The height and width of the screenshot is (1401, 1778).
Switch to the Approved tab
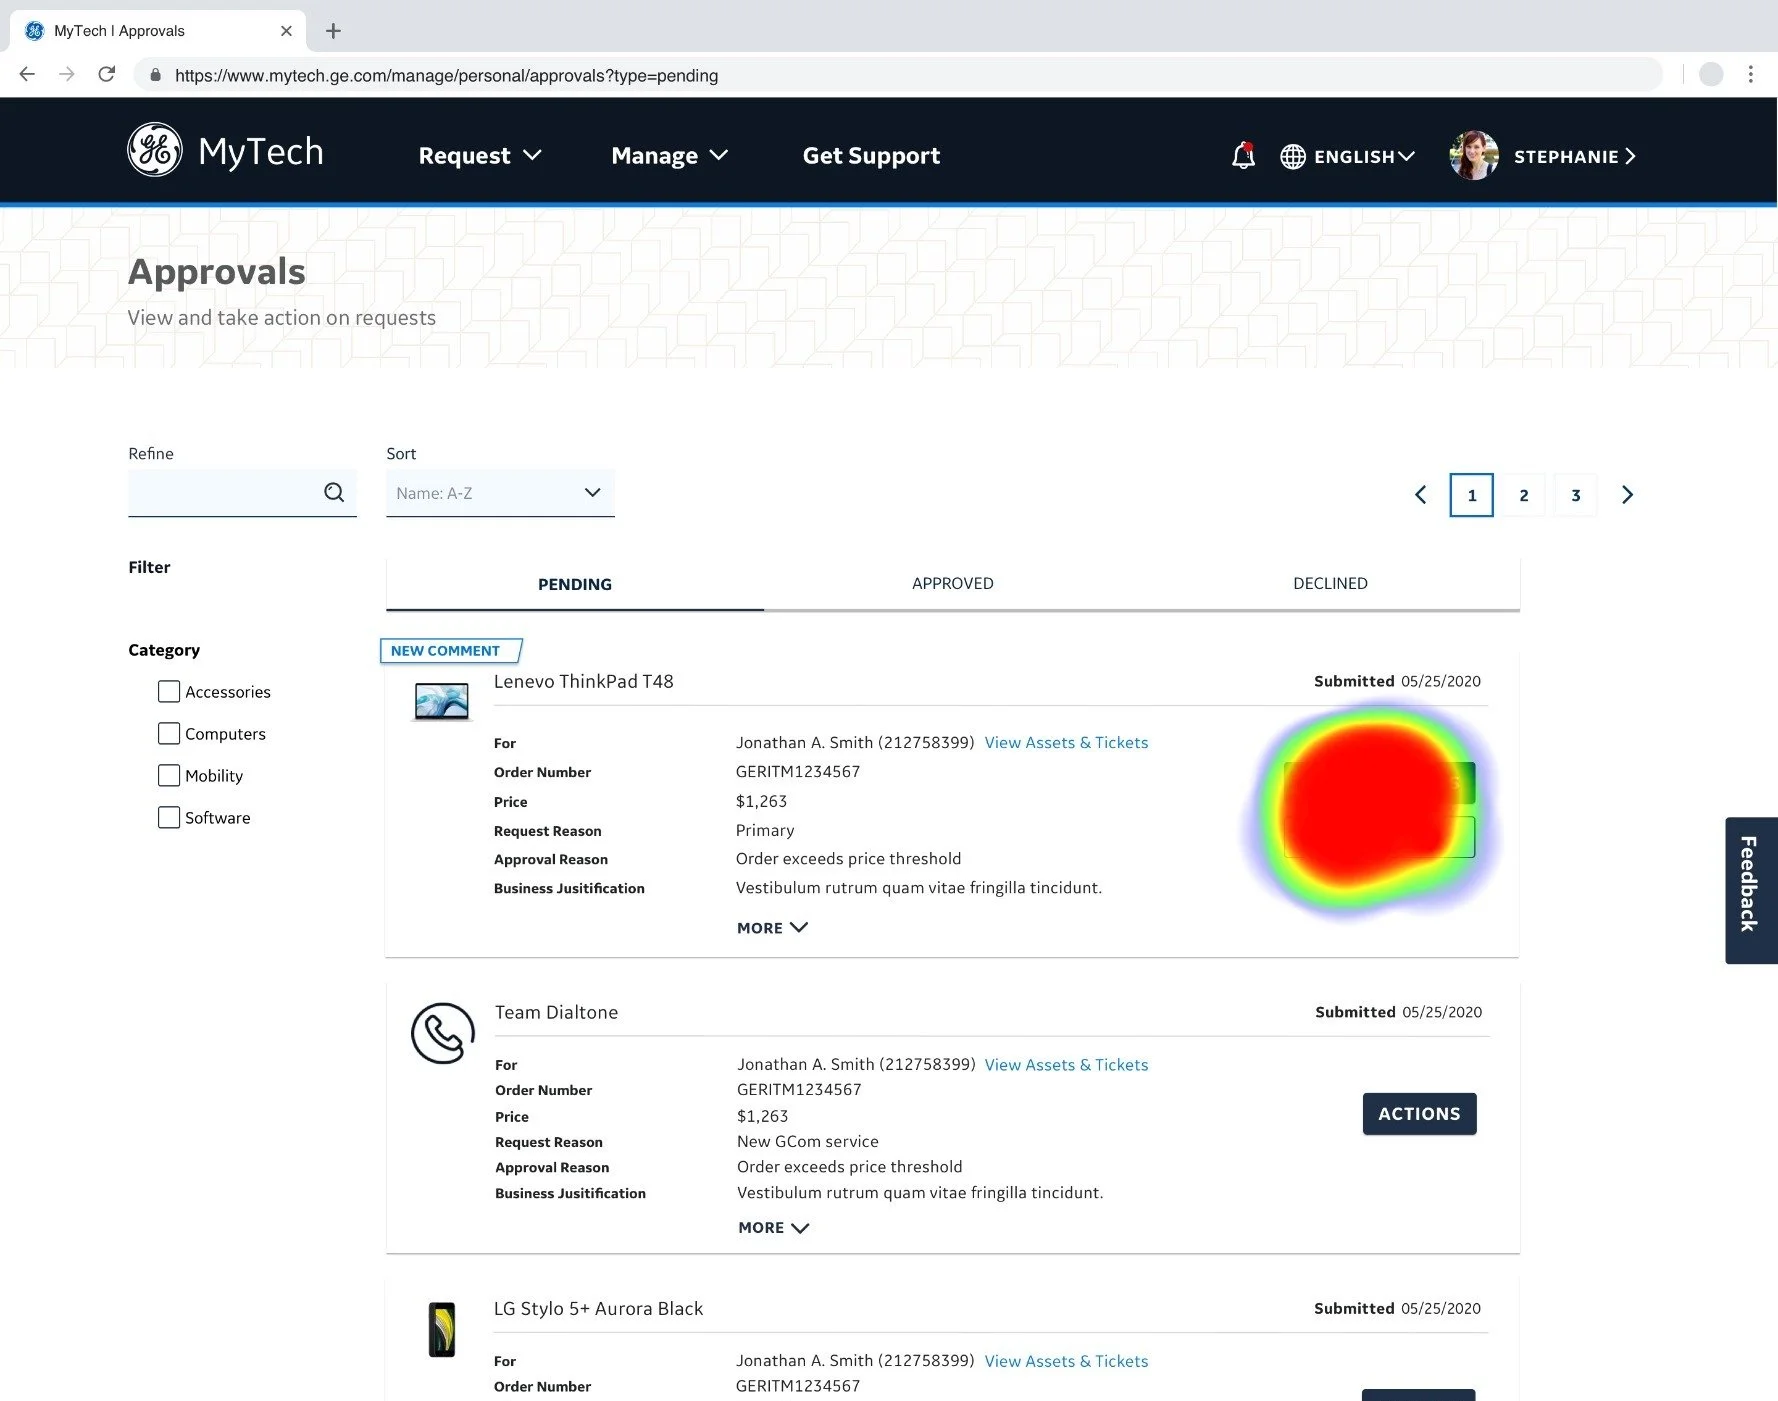point(952,583)
